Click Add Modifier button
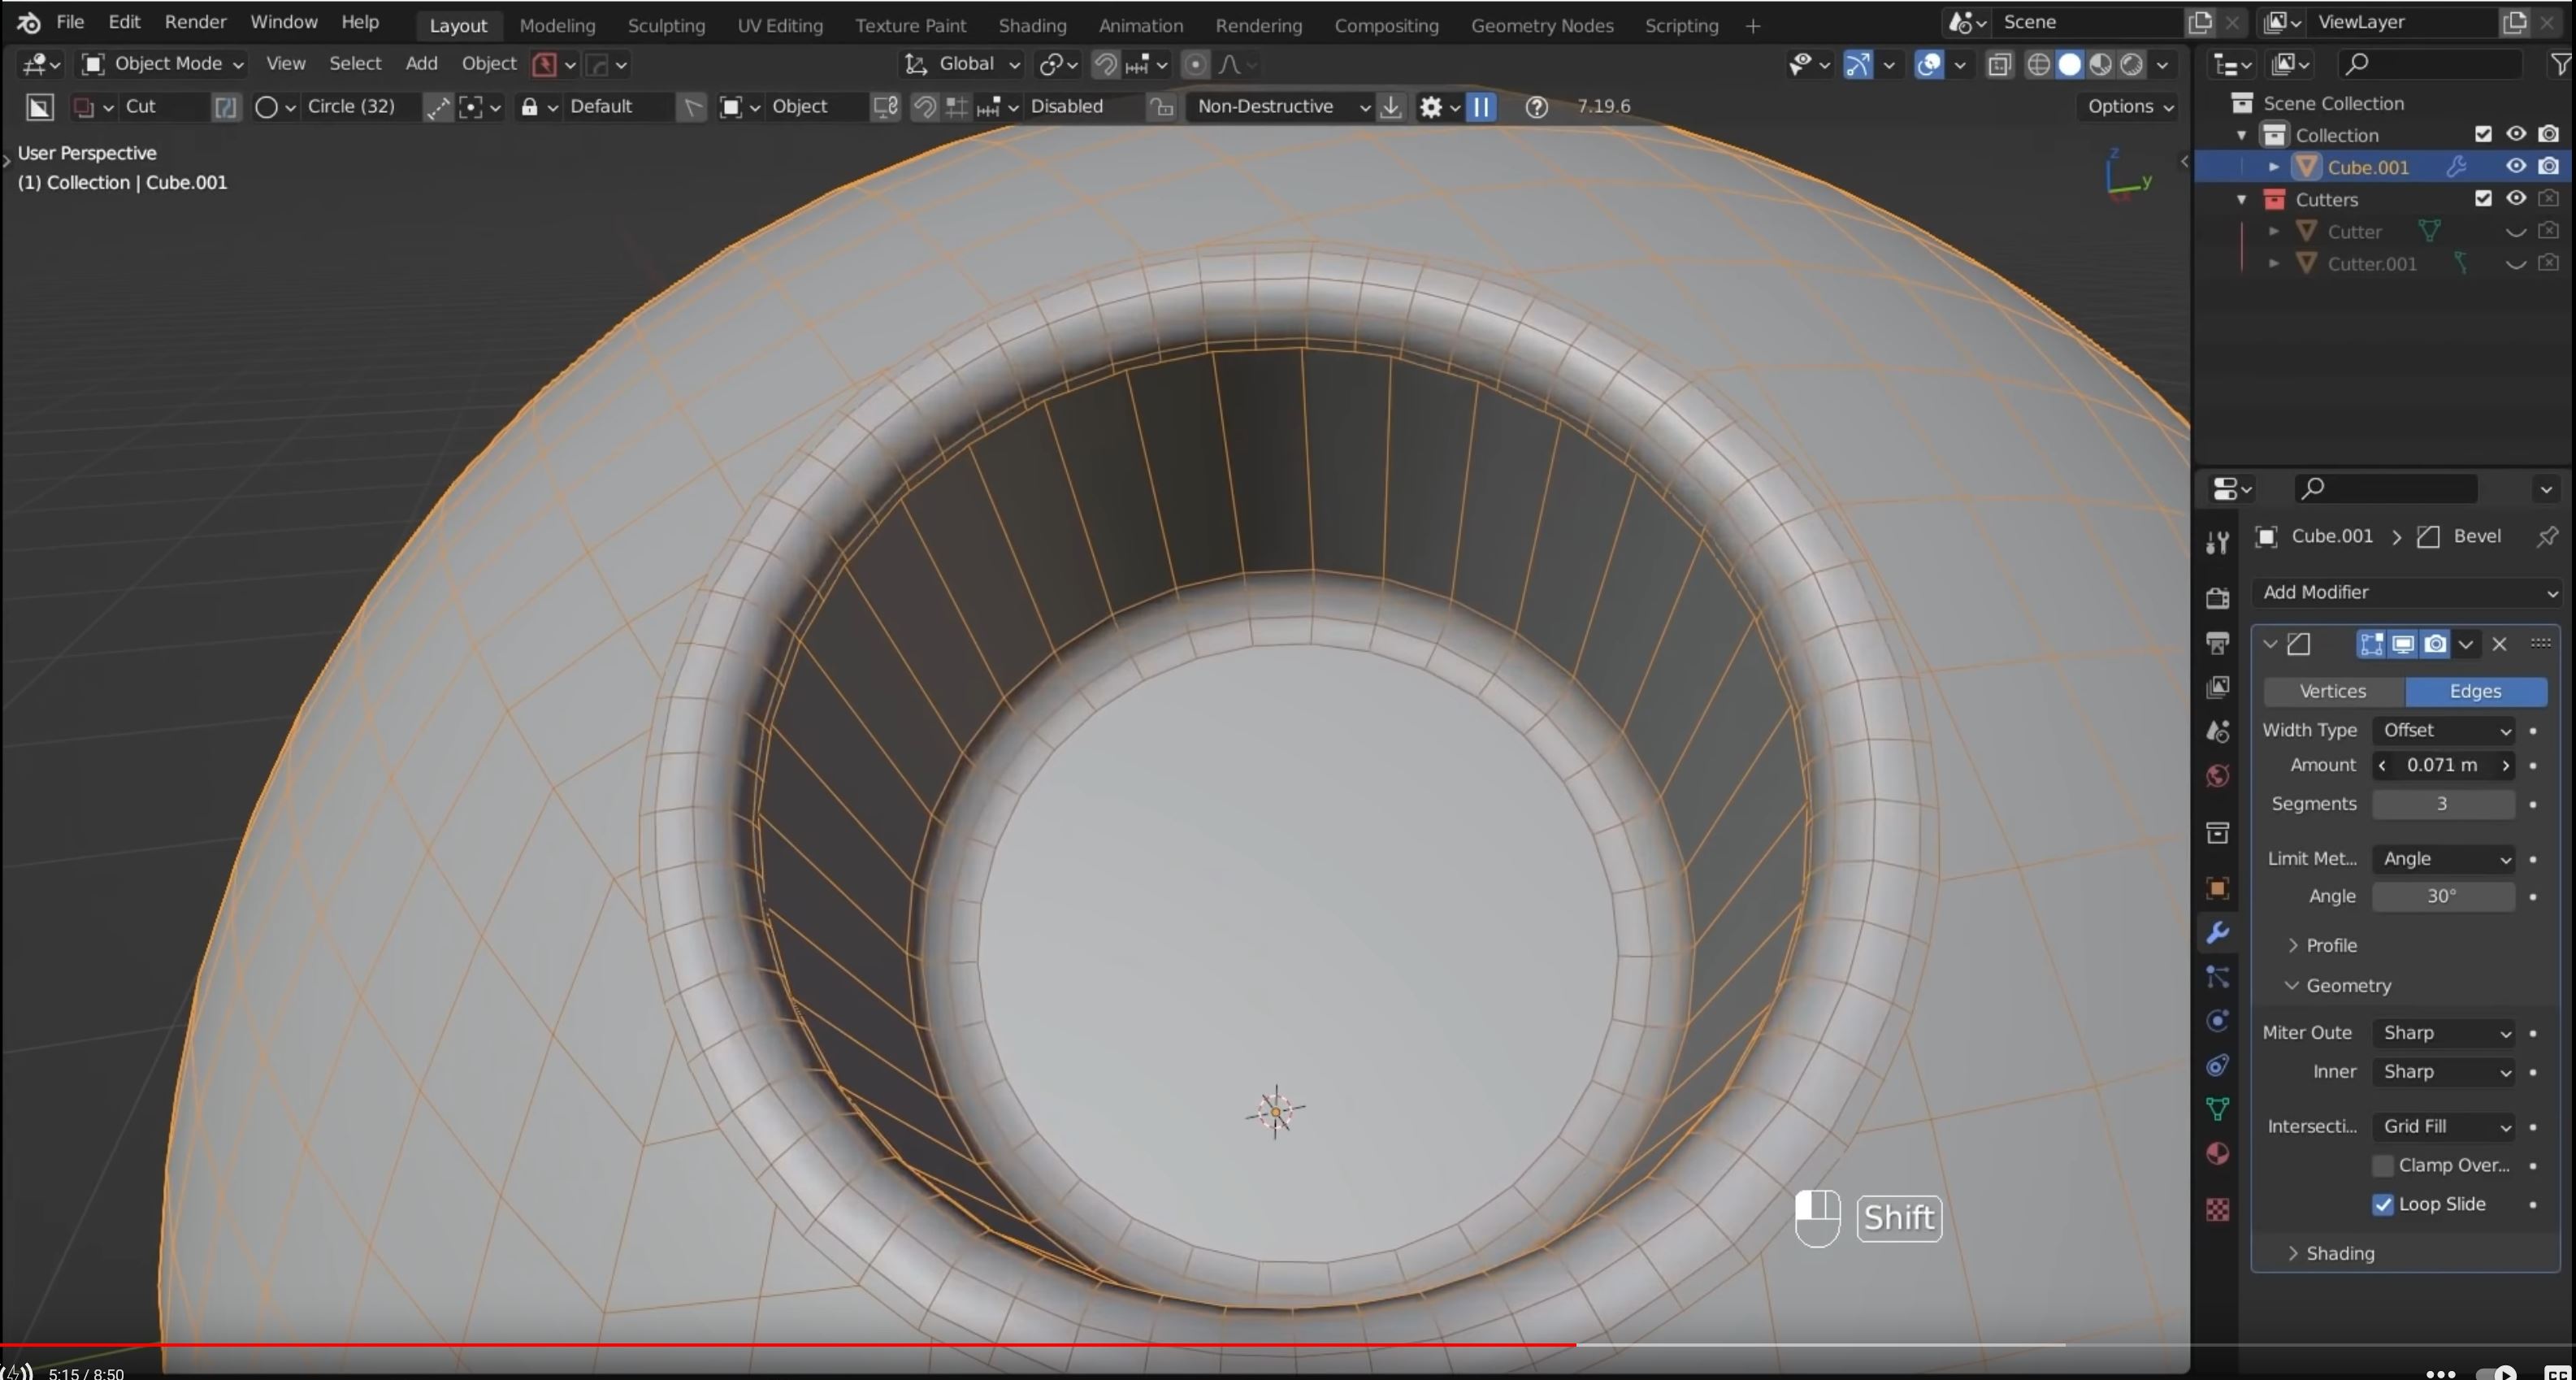This screenshot has width=2576, height=1380. [2406, 593]
